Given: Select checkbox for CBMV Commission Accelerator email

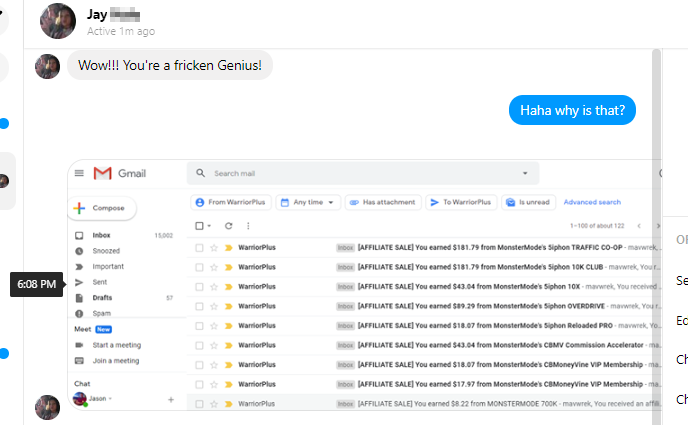Looking at the screenshot, I should (199, 346).
